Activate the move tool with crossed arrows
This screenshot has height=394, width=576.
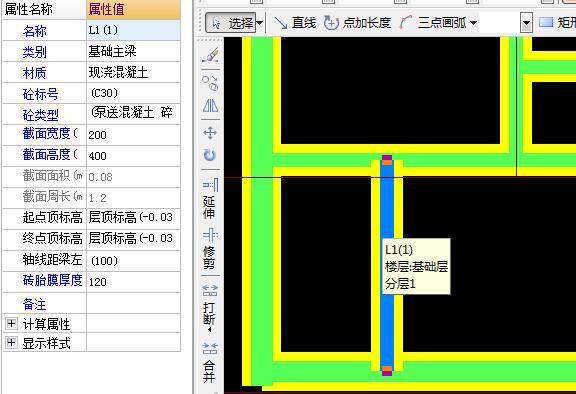coord(210,132)
